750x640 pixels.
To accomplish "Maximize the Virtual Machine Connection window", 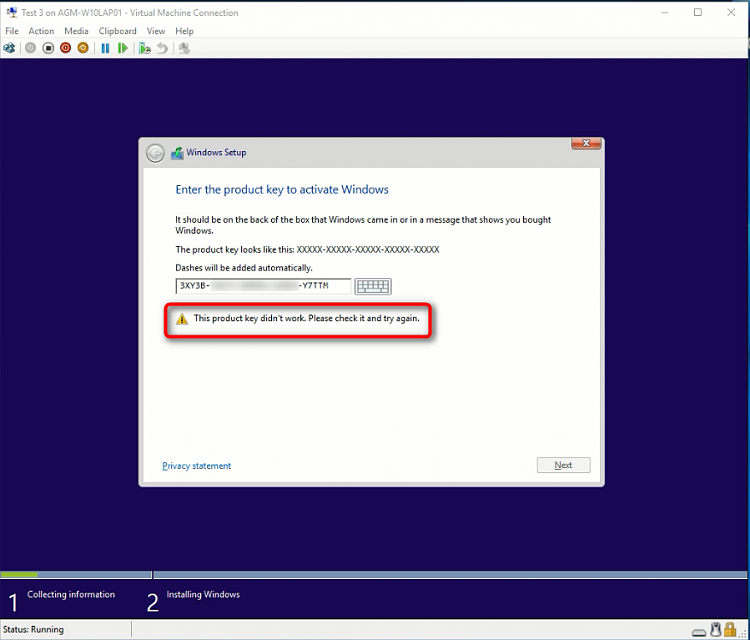I will [x=698, y=12].
